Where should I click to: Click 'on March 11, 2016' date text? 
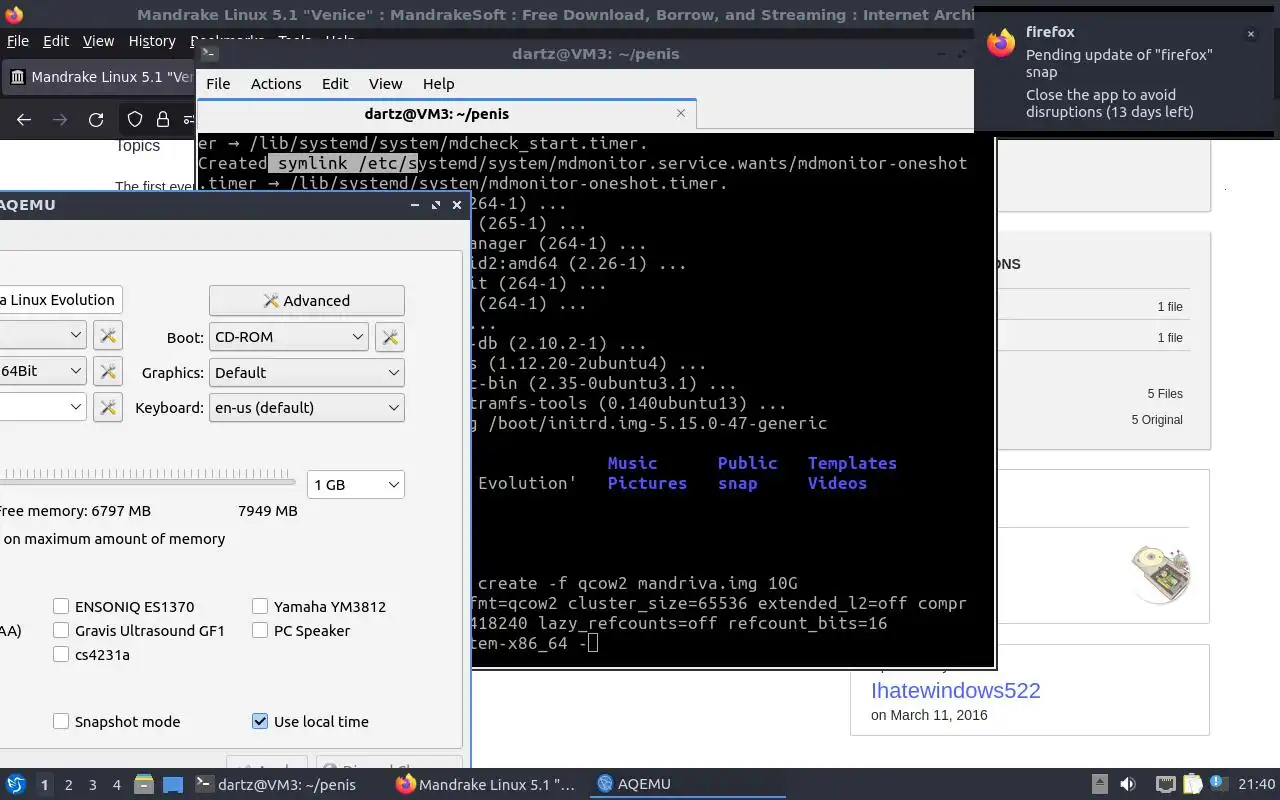click(929, 715)
